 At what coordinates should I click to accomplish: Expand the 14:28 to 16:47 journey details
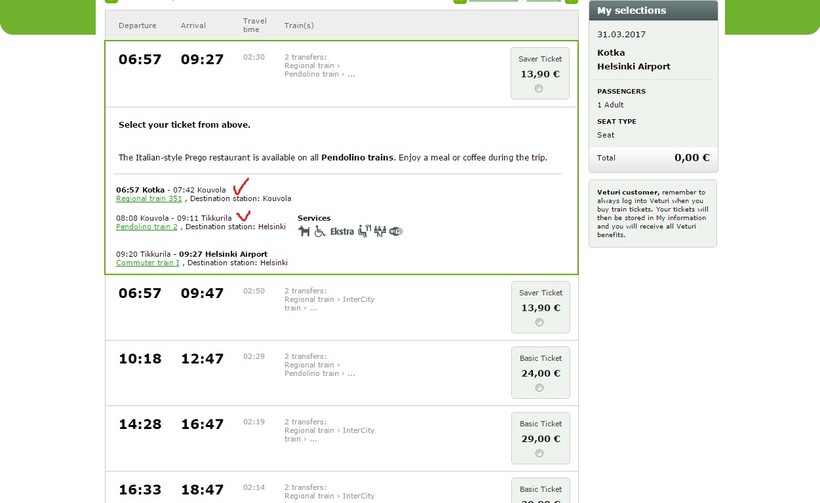(300, 437)
